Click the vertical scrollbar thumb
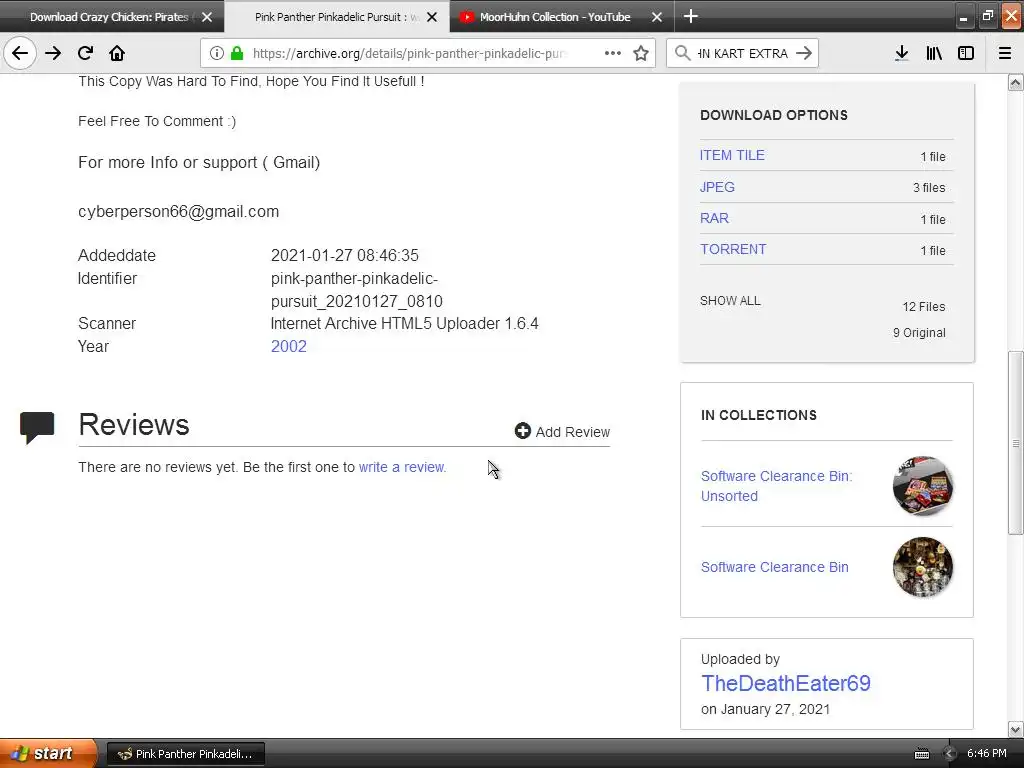Screen dimensions: 1024x768 1015,443
